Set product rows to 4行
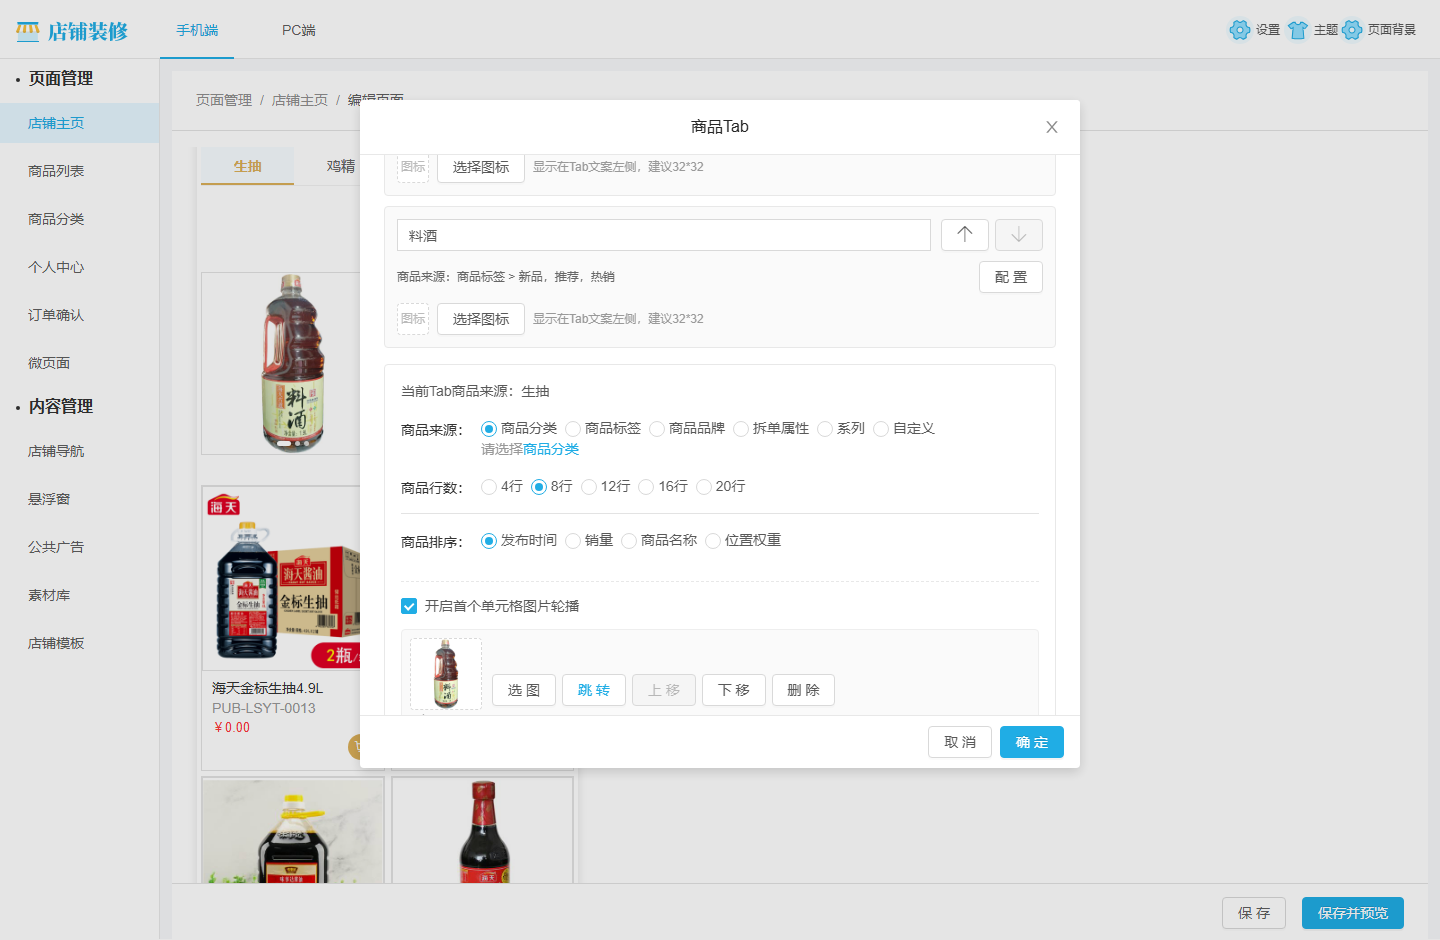The image size is (1440, 940). pos(489,487)
